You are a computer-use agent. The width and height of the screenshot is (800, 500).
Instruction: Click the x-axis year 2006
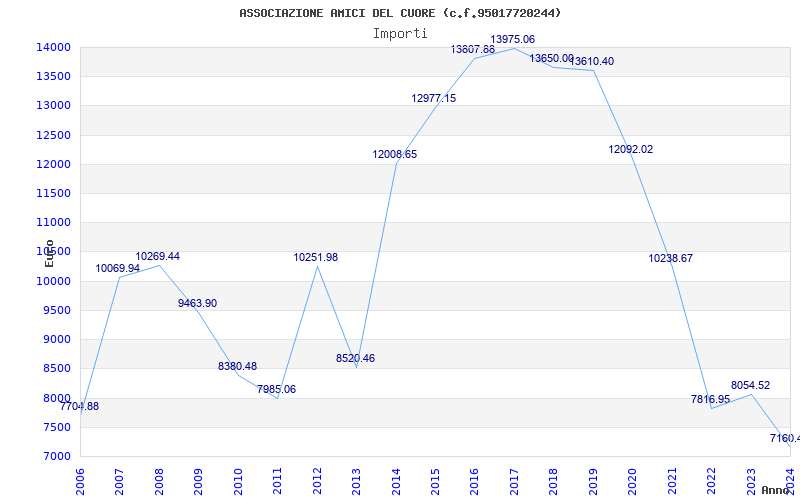80,482
